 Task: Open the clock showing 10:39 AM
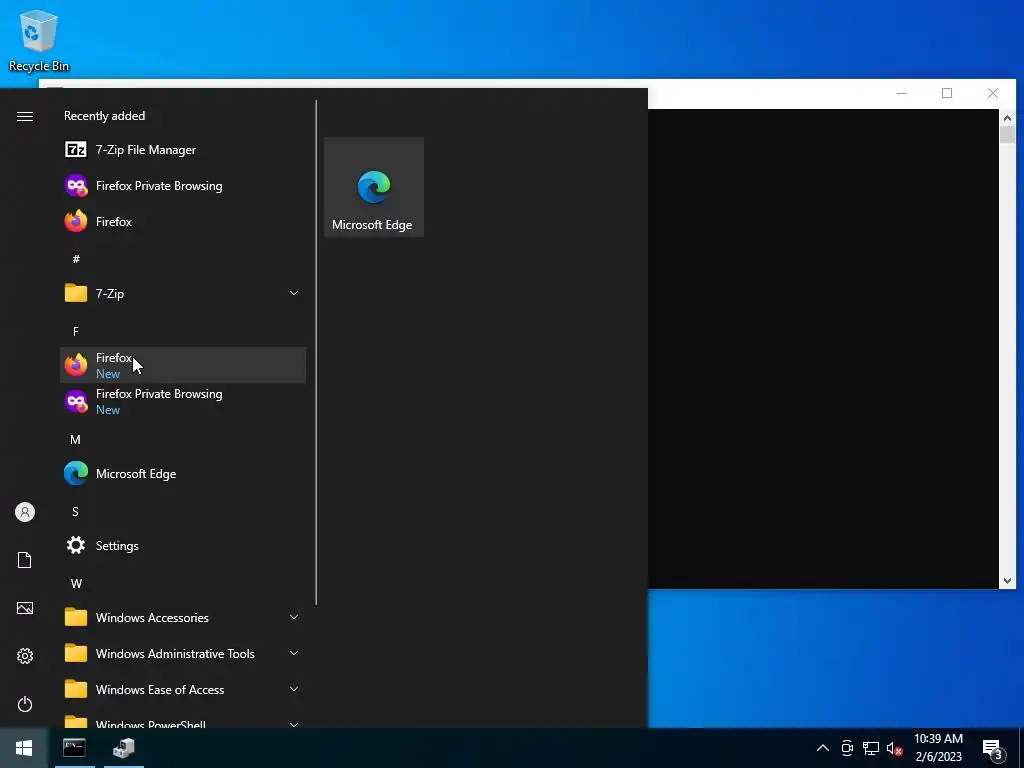click(x=938, y=748)
